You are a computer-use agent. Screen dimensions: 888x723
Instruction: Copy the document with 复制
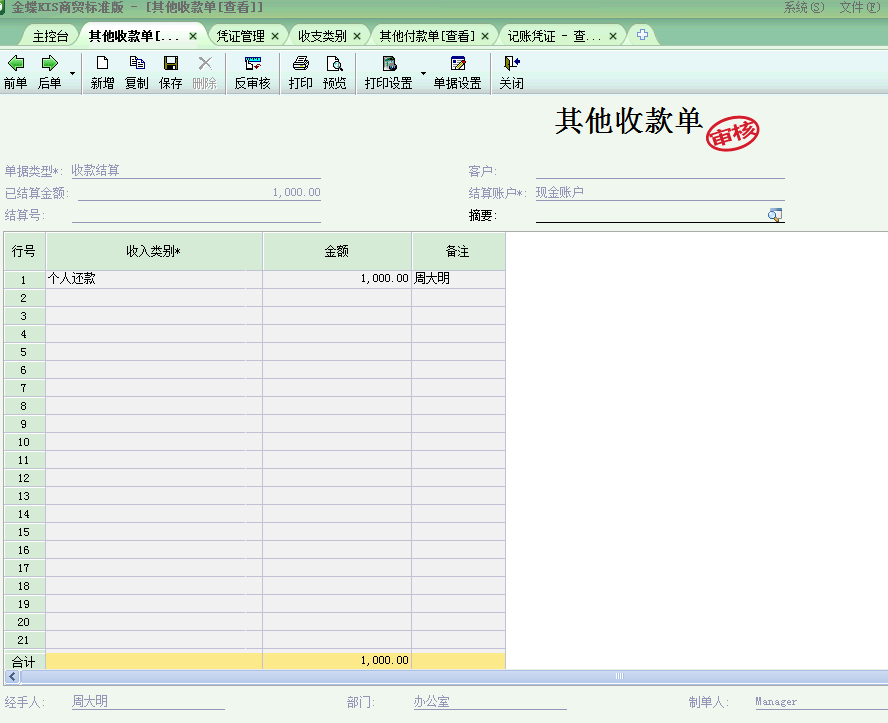point(136,72)
